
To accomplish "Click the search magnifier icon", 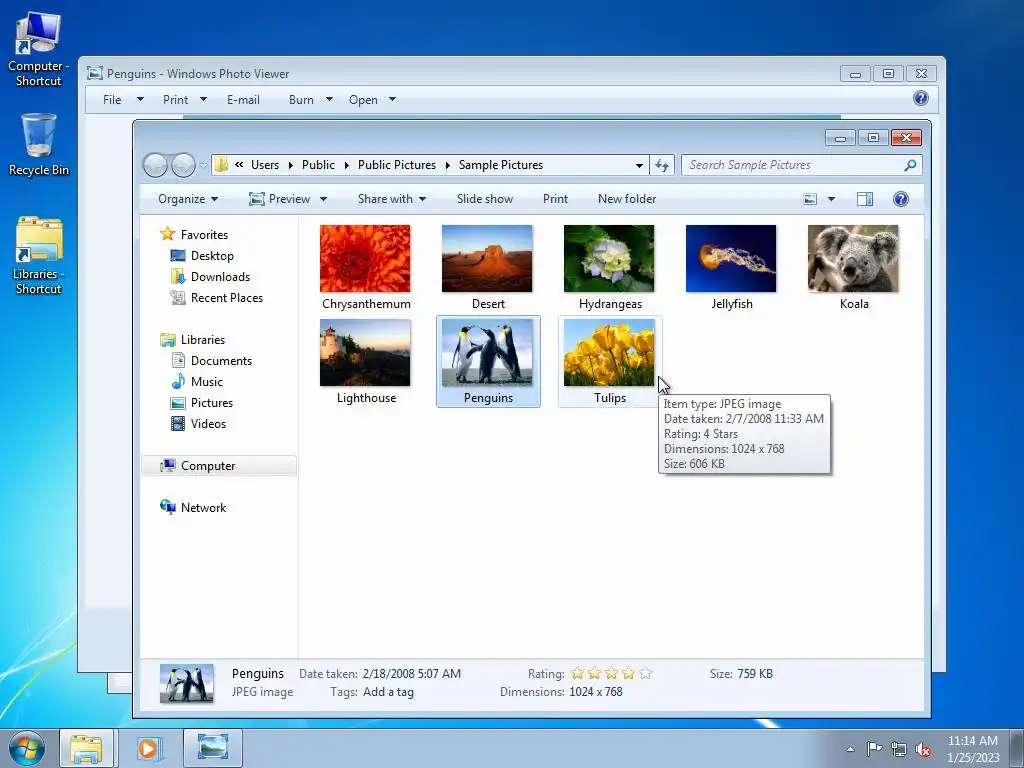I will pyautogui.click(x=910, y=165).
